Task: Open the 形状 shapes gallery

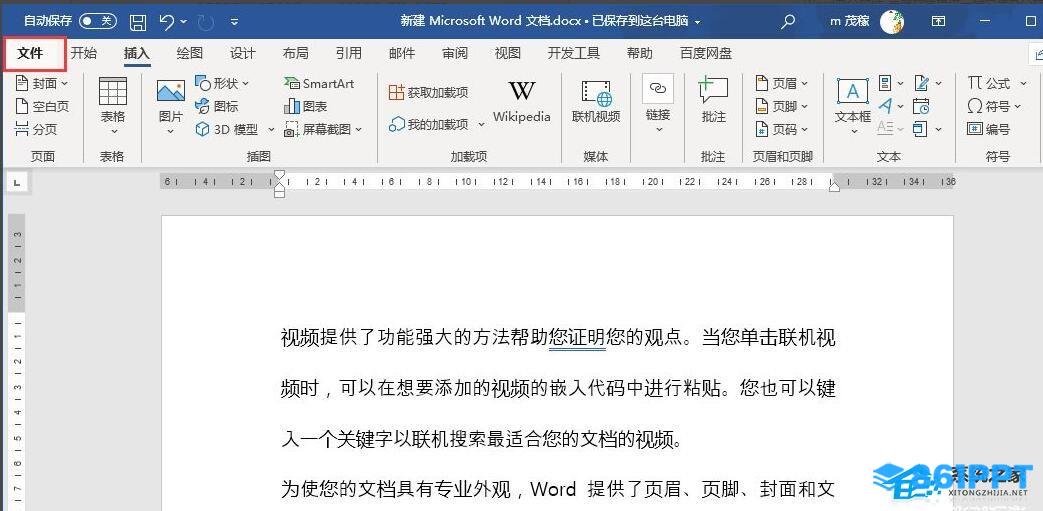Action: (222, 83)
